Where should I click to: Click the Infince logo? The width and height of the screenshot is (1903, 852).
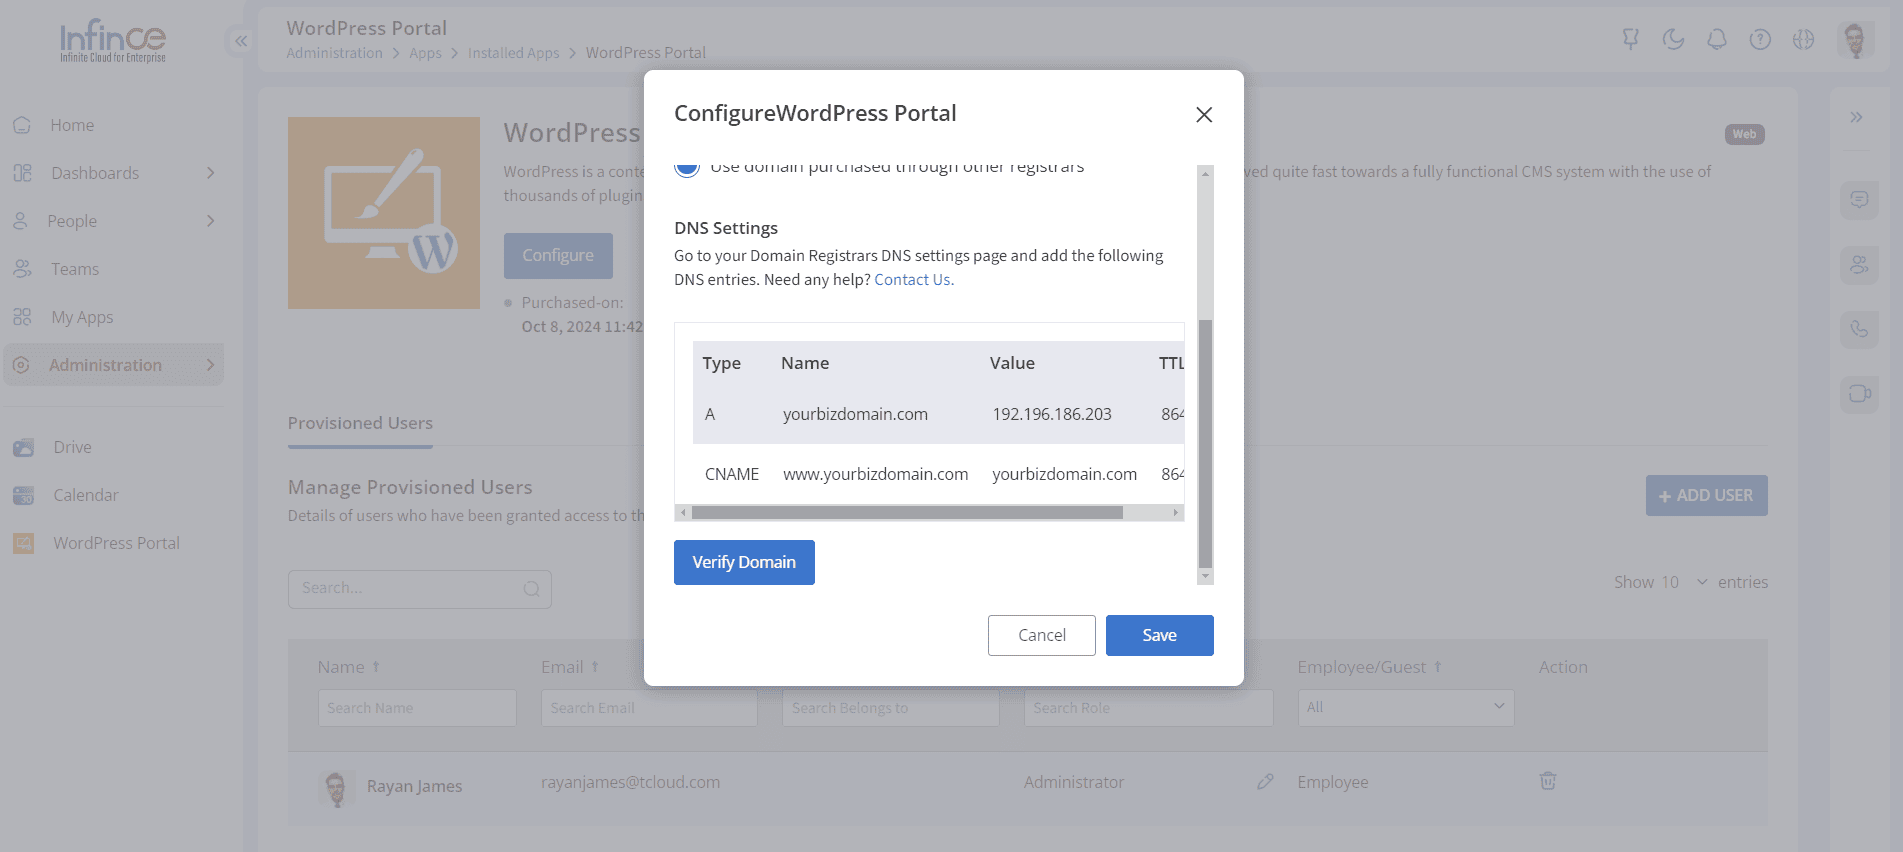tap(113, 41)
